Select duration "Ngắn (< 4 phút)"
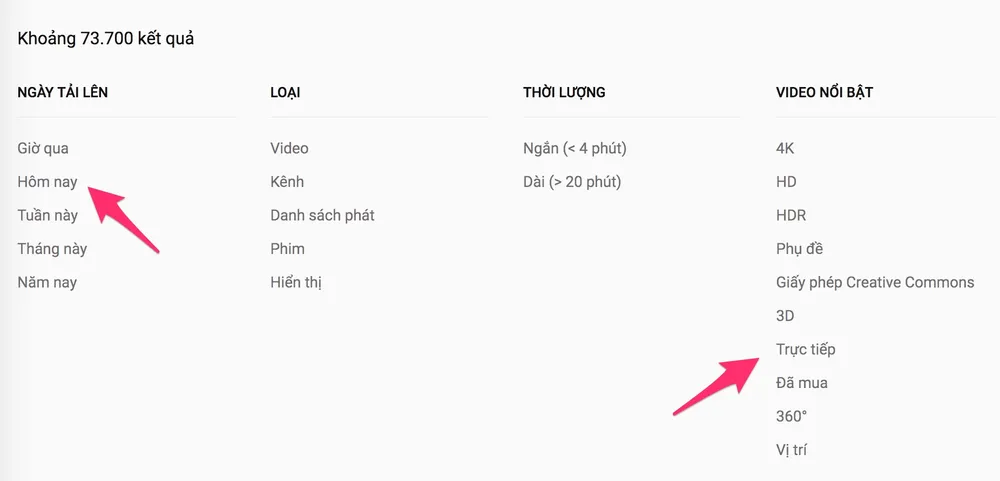 click(574, 148)
